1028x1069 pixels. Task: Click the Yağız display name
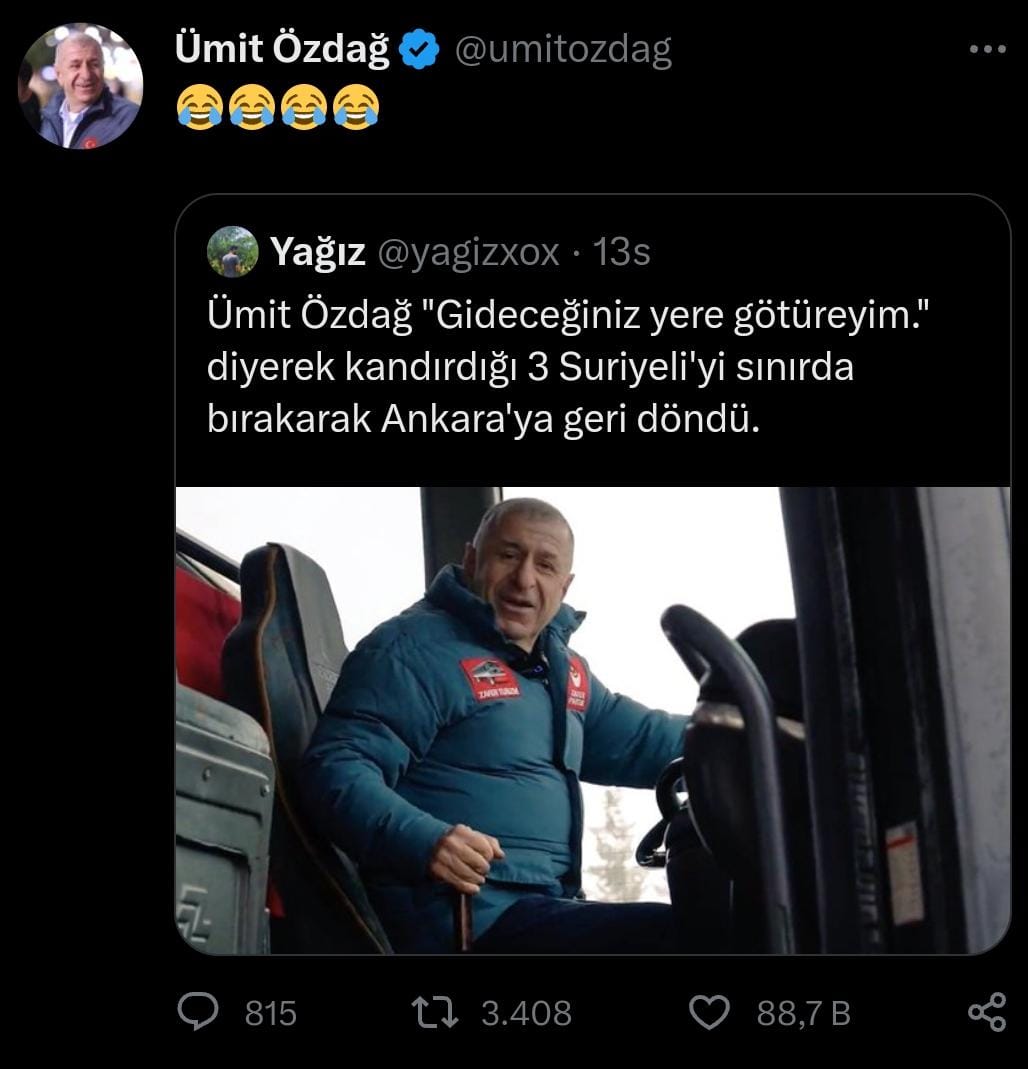click(318, 252)
